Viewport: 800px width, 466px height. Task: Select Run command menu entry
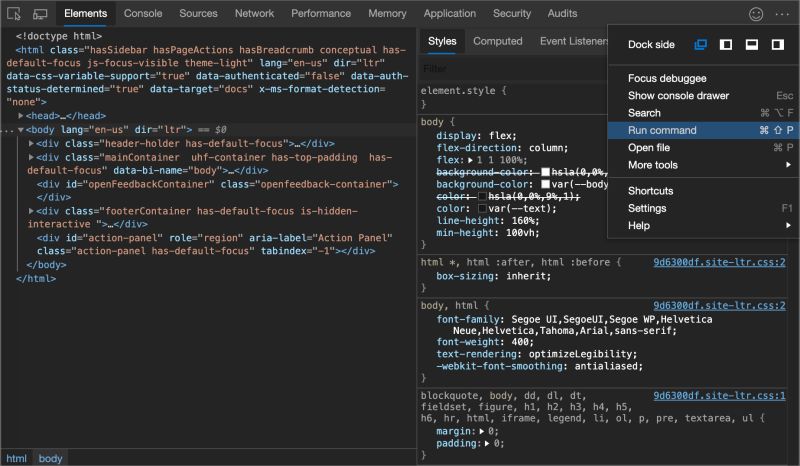click(x=703, y=130)
